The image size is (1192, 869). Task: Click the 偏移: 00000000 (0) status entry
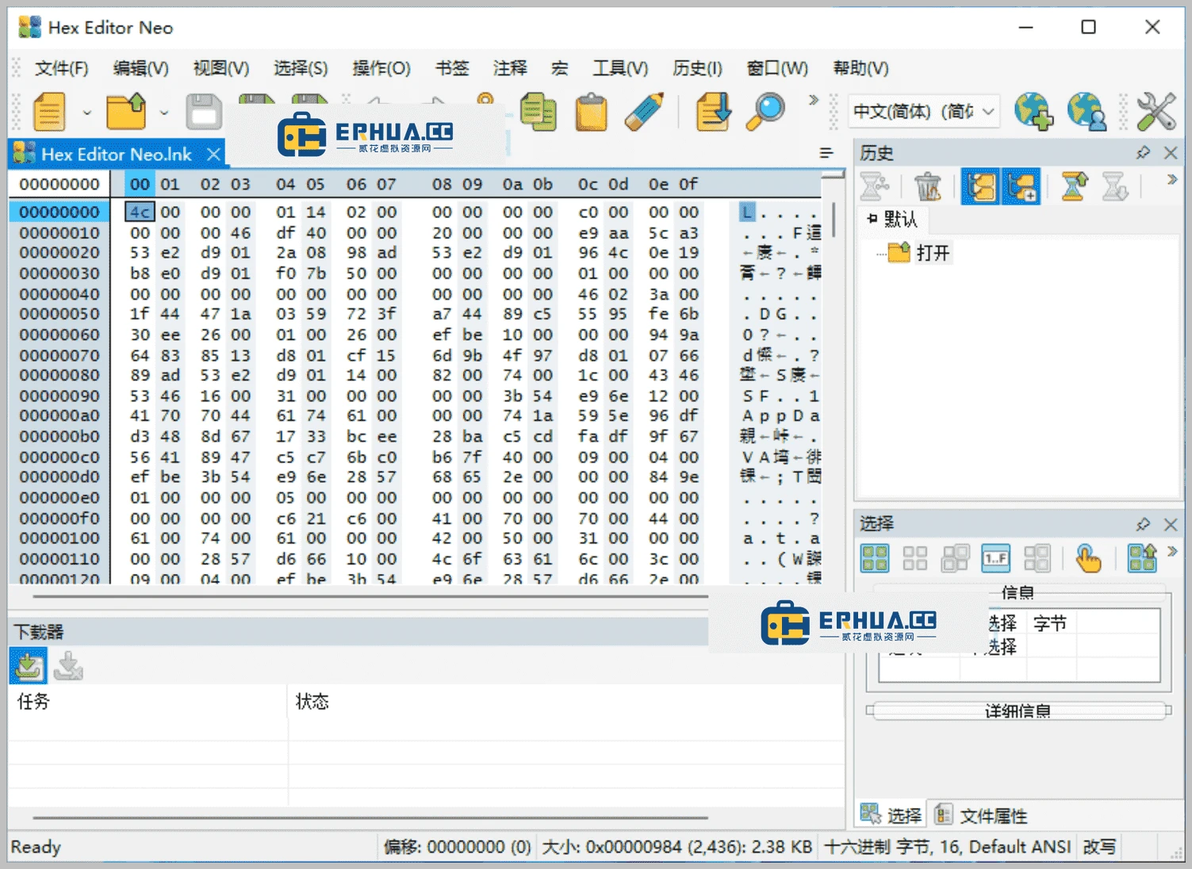(457, 846)
